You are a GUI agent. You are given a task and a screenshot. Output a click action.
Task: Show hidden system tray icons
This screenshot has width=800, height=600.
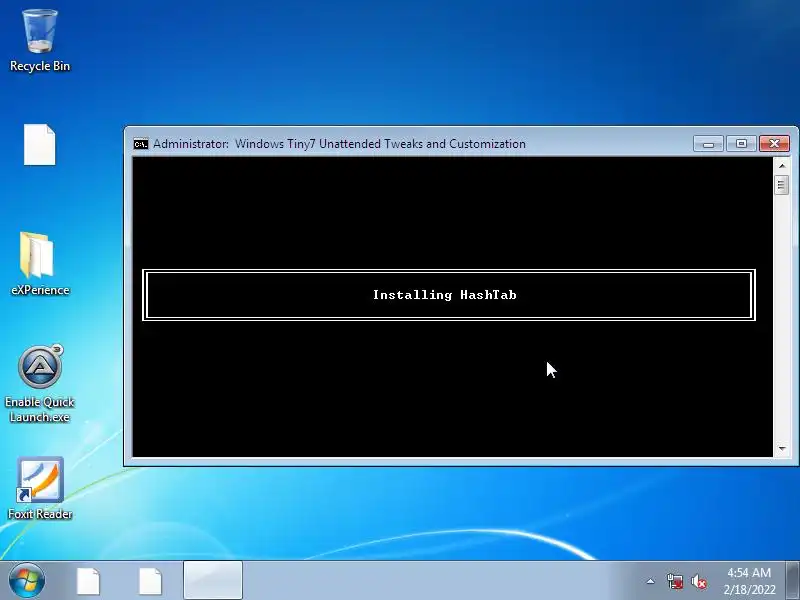point(651,581)
